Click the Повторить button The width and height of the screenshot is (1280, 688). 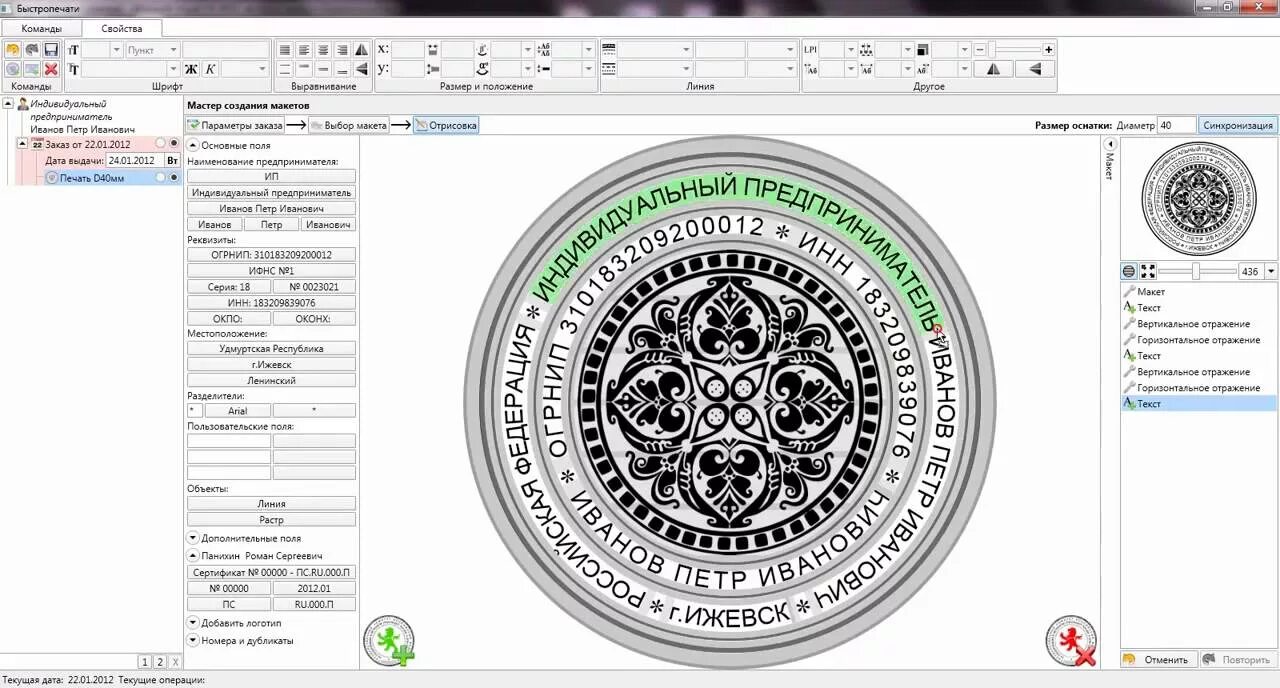point(1237,660)
